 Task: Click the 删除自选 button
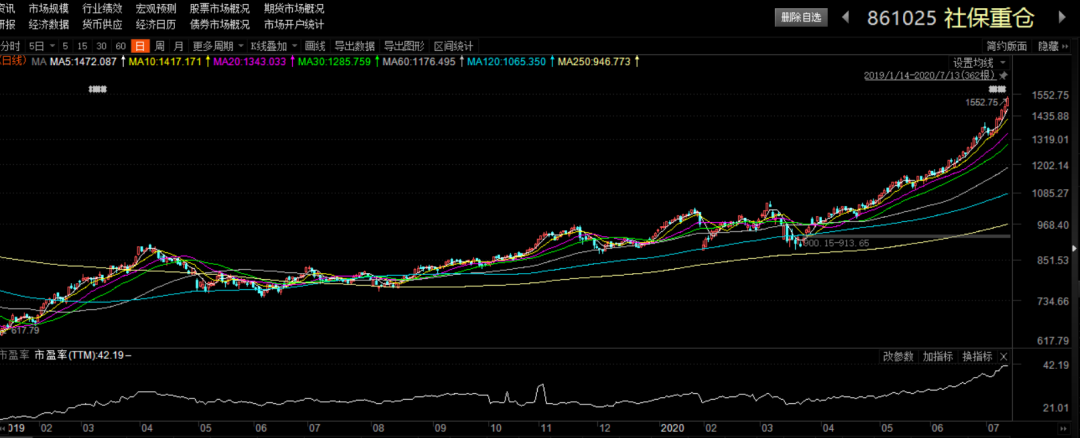(x=802, y=17)
